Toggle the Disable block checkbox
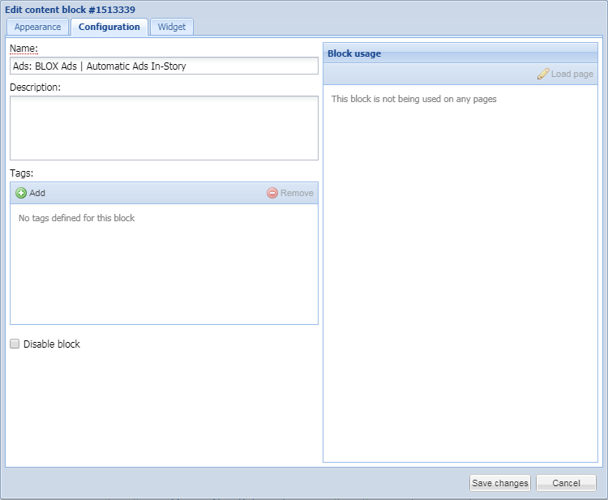This screenshot has height=500, width=608. 15,344
